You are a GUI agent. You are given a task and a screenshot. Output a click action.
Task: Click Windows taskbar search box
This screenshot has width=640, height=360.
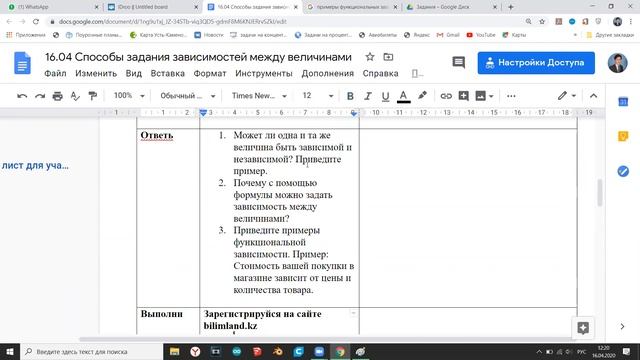coord(91,351)
